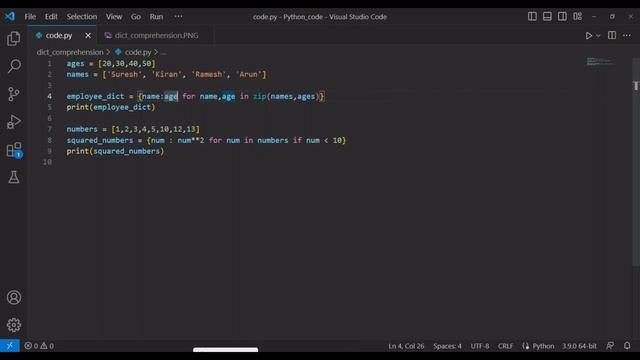Open the Edit menu
Image resolution: width=640 pixels, height=360 pixels.
point(51,16)
